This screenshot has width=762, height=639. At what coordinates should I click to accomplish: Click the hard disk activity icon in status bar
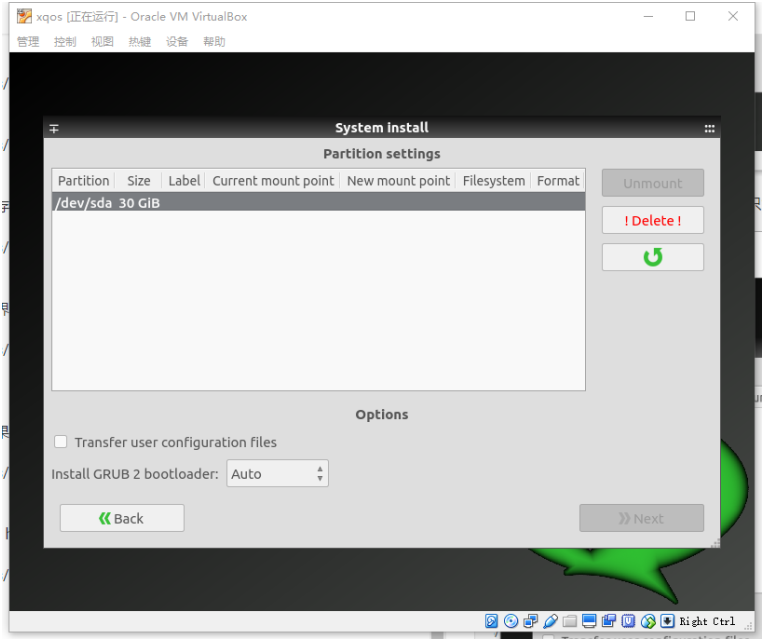[x=491, y=621]
